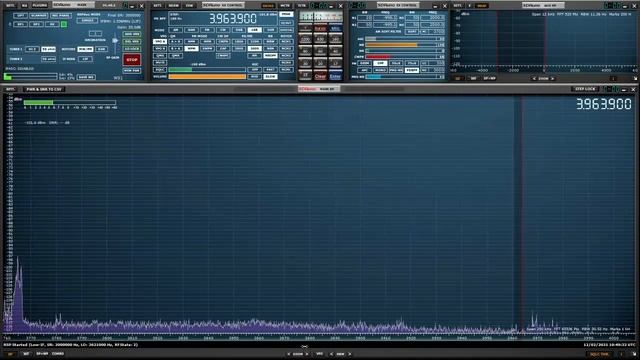Screen dimensions: 640x360
Task: Click the 3.963.900 frequency display in RX Control
Action: pos(233,19)
